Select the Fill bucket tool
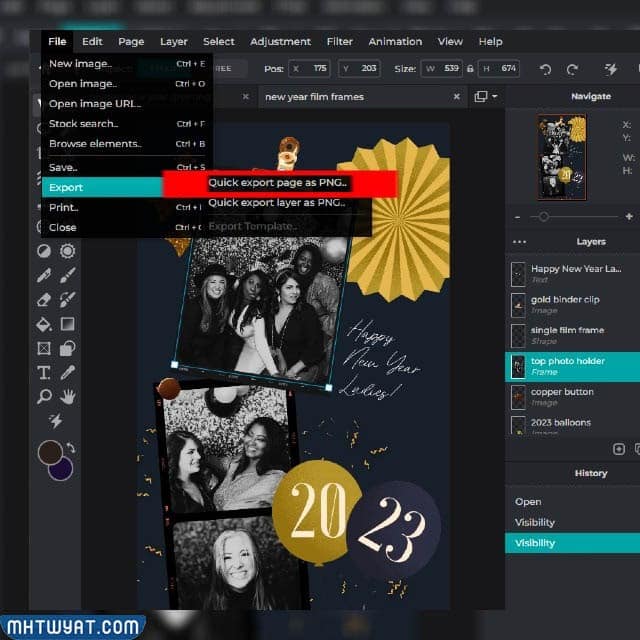640x640 pixels. 44,324
